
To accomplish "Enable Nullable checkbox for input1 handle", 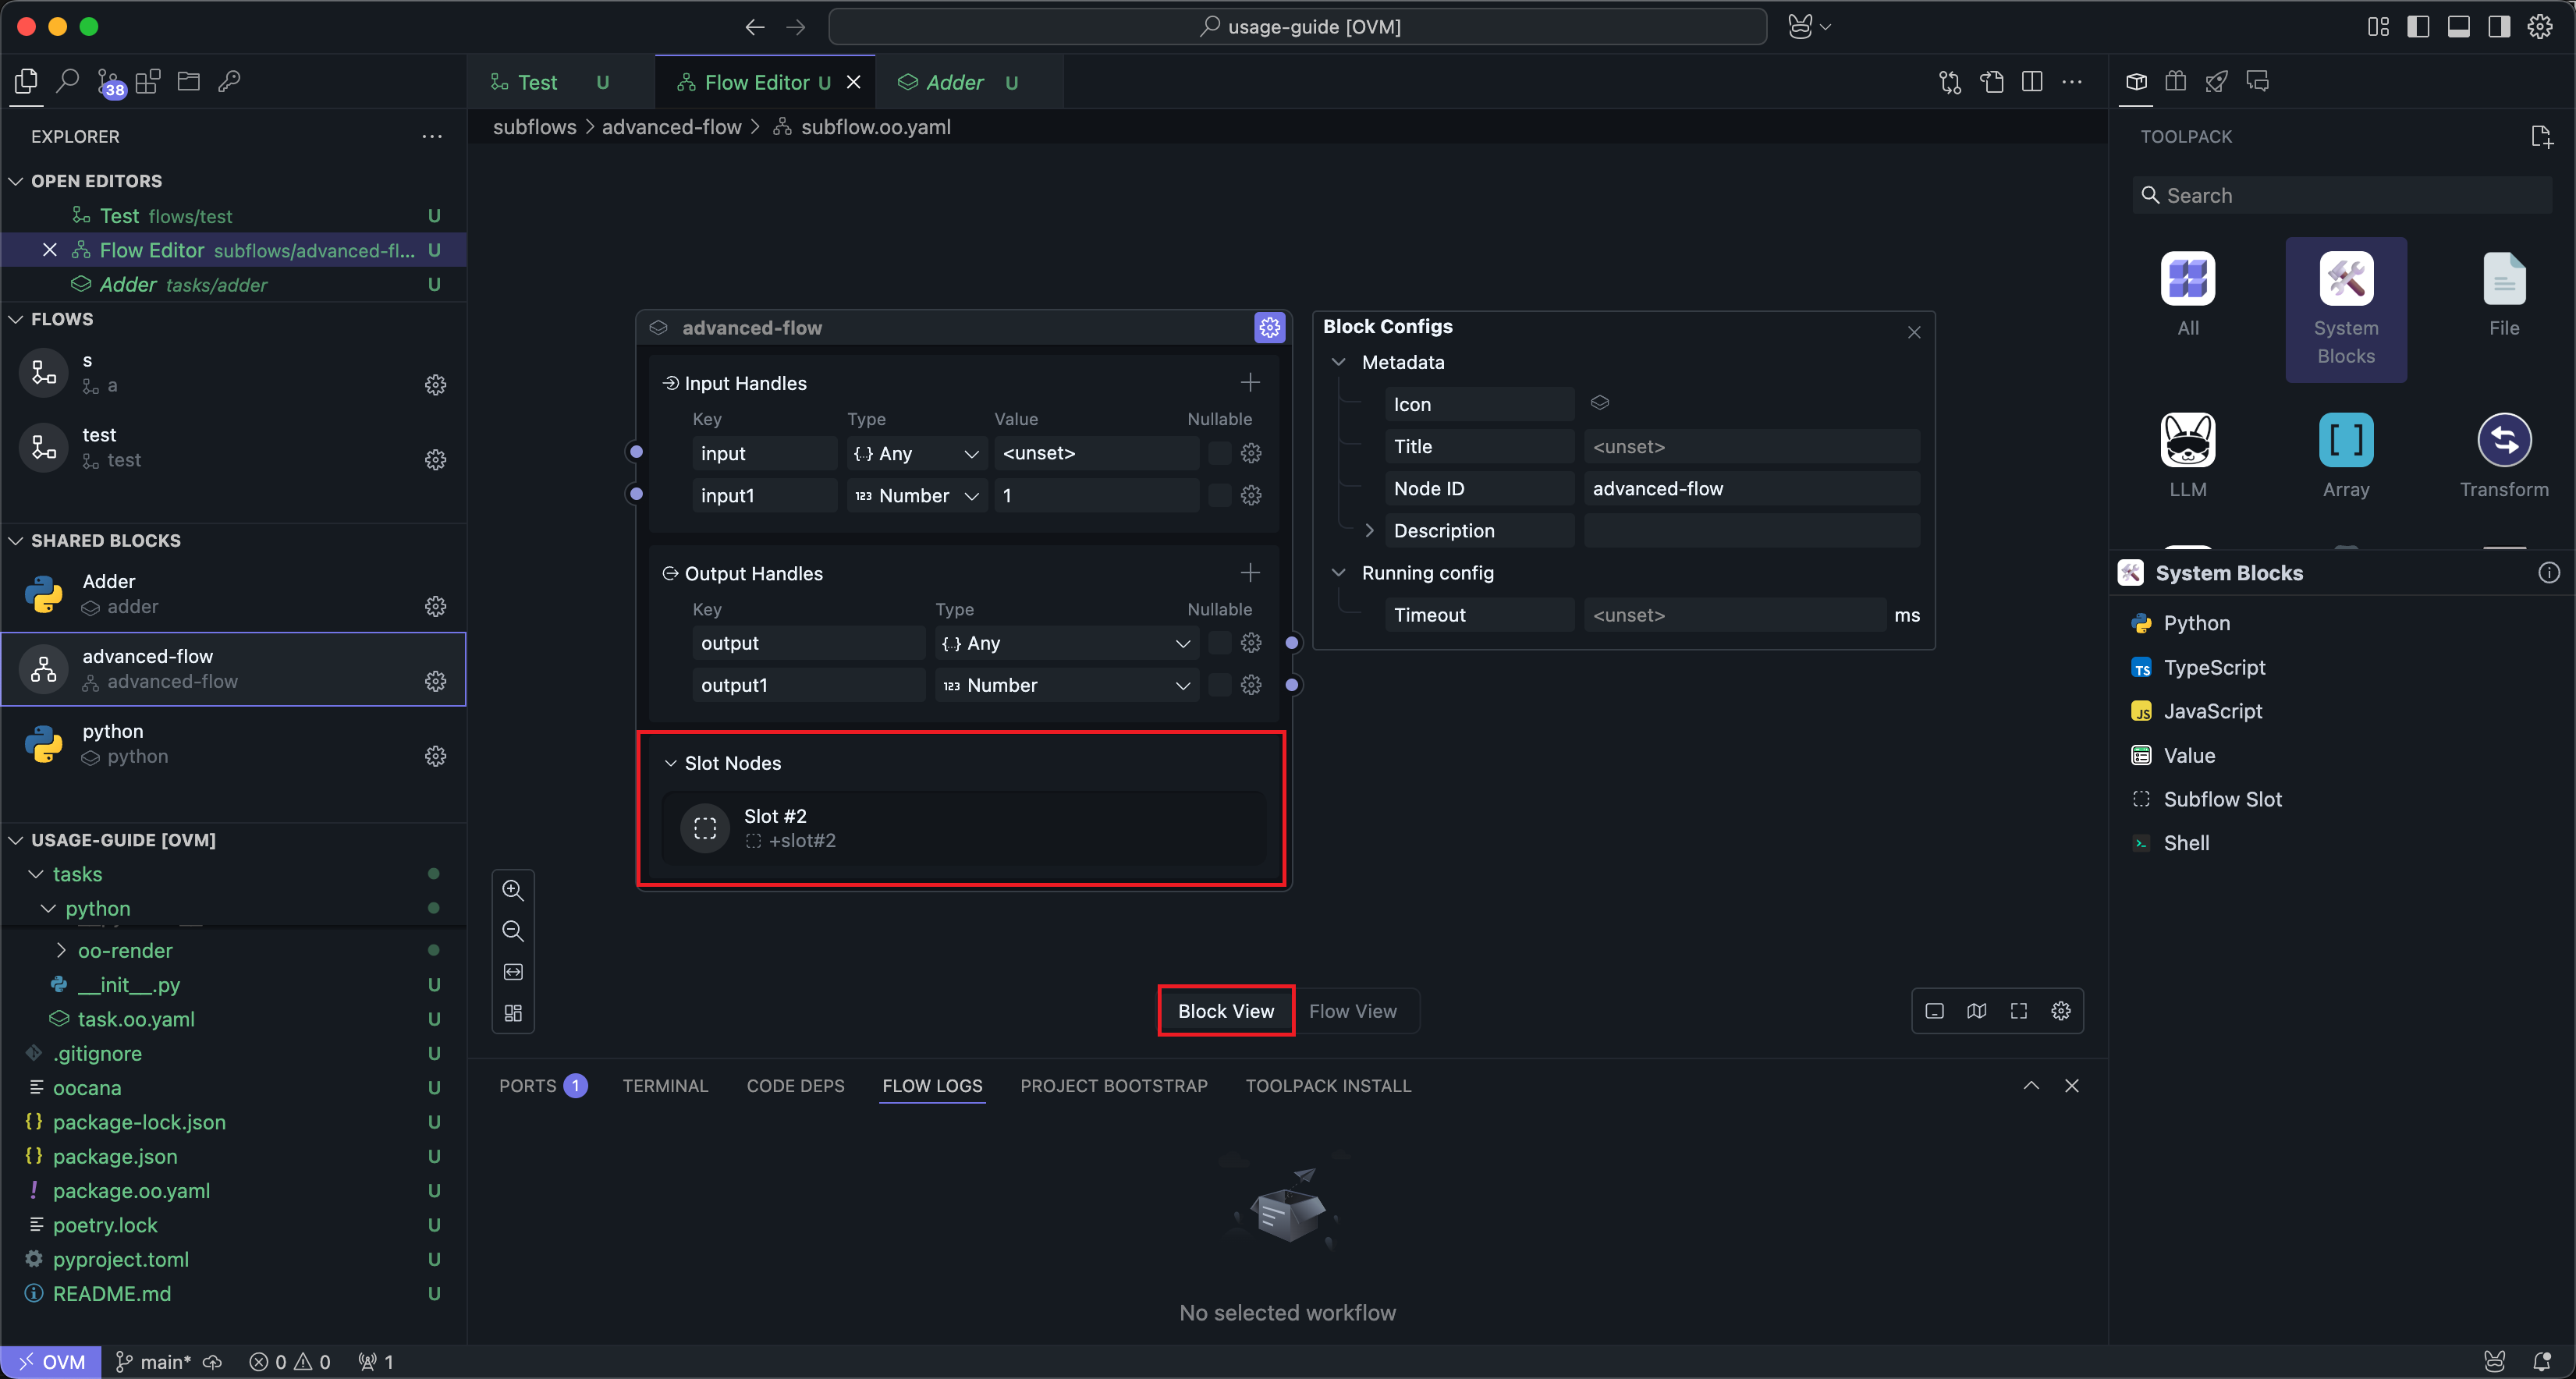I will 1219,495.
